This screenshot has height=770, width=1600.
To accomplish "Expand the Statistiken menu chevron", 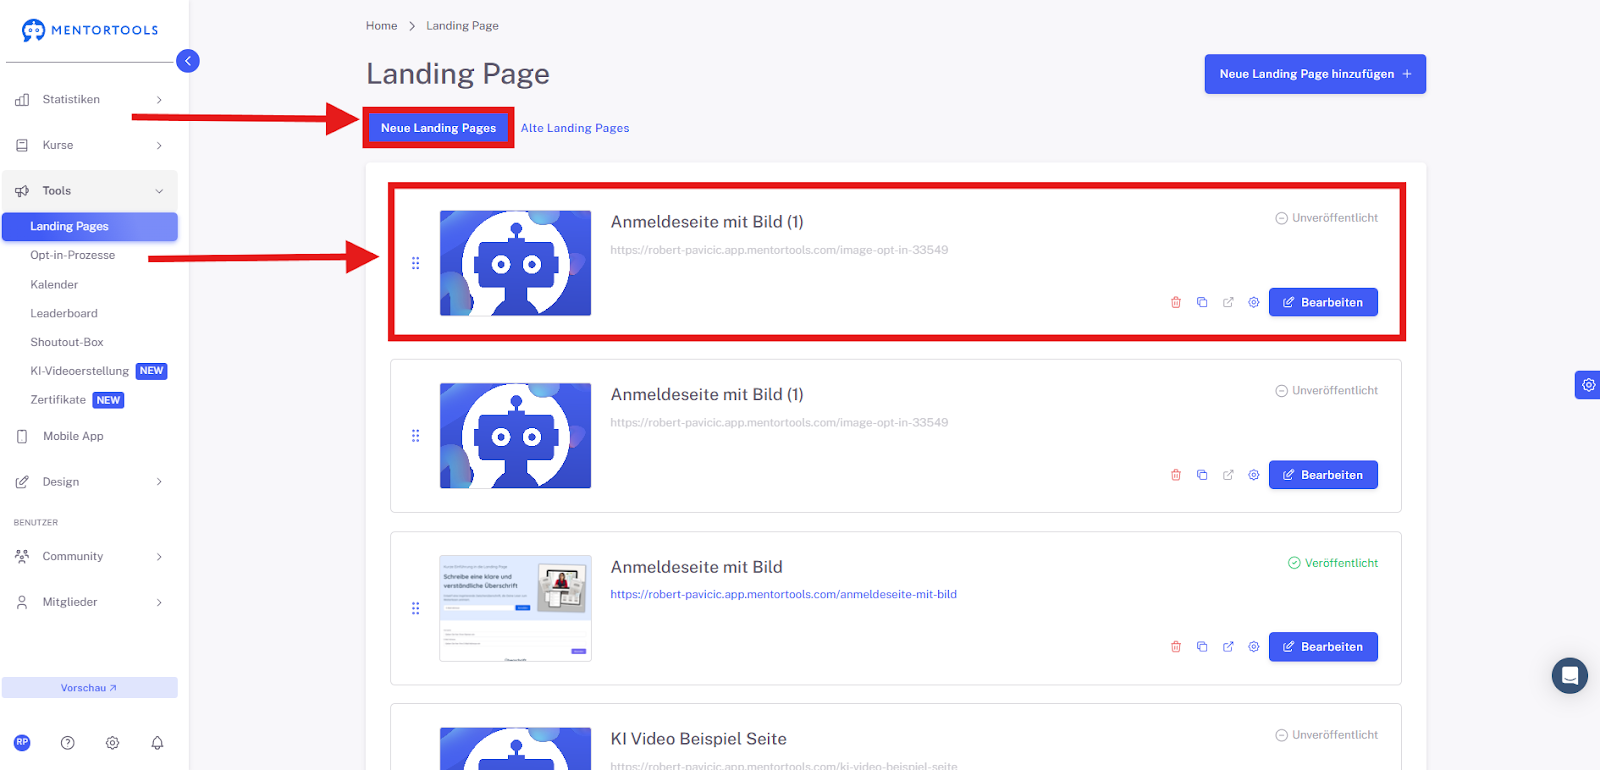I will click(159, 100).
